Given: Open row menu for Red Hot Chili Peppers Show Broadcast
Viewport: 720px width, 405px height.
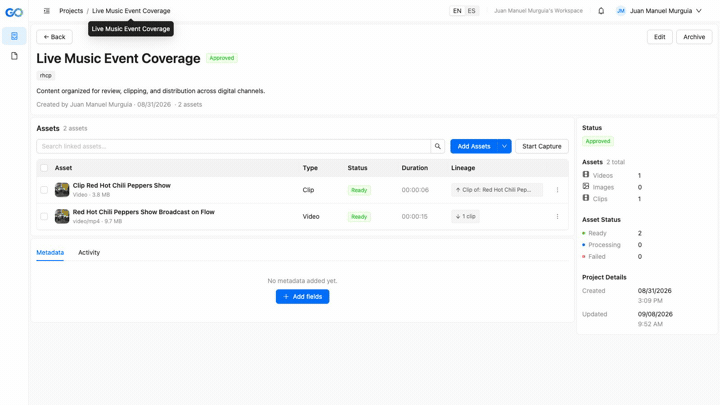Looking at the screenshot, I should coord(557,216).
